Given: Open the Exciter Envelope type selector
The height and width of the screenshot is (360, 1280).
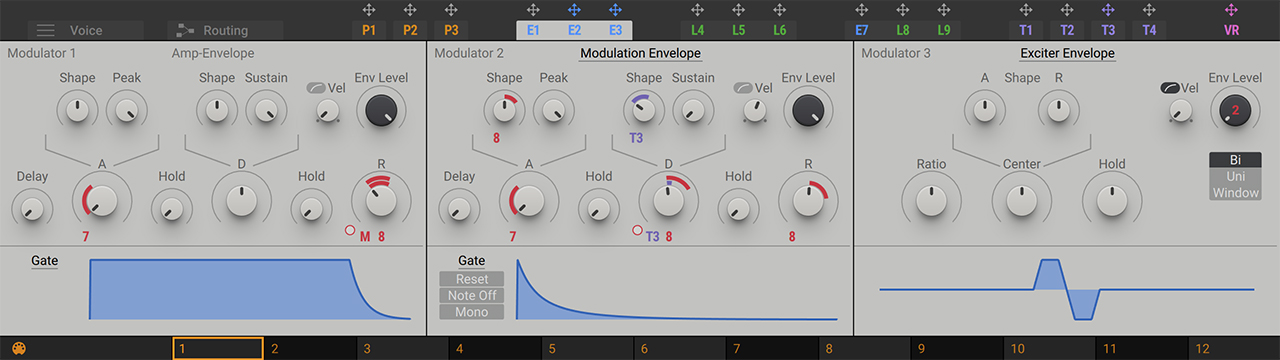Looking at the screenshot, I should [x=1067, y=53].
